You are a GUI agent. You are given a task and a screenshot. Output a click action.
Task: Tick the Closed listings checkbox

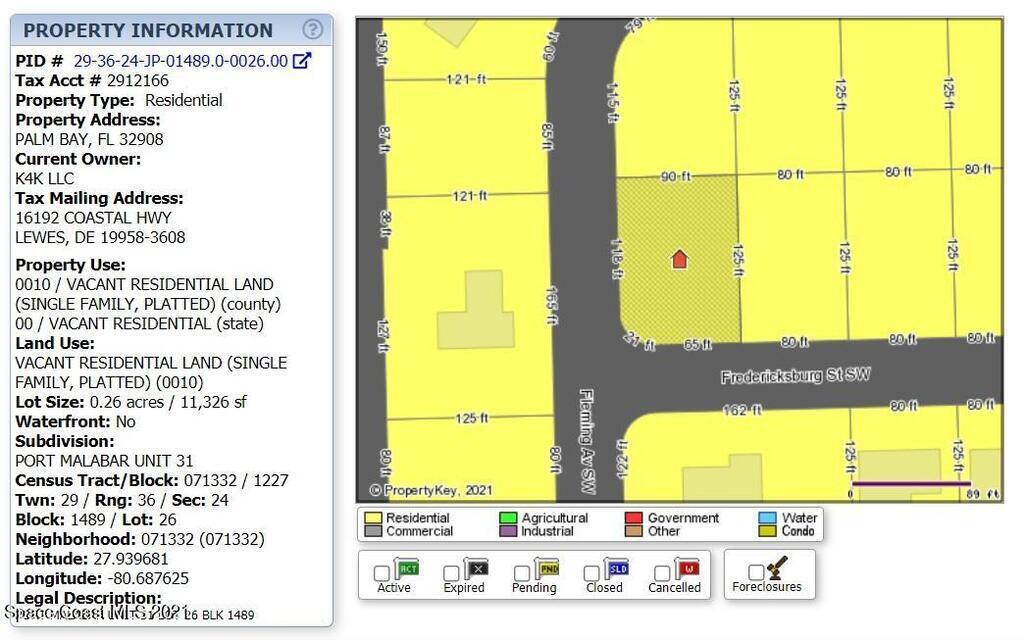tap(591, 573)
